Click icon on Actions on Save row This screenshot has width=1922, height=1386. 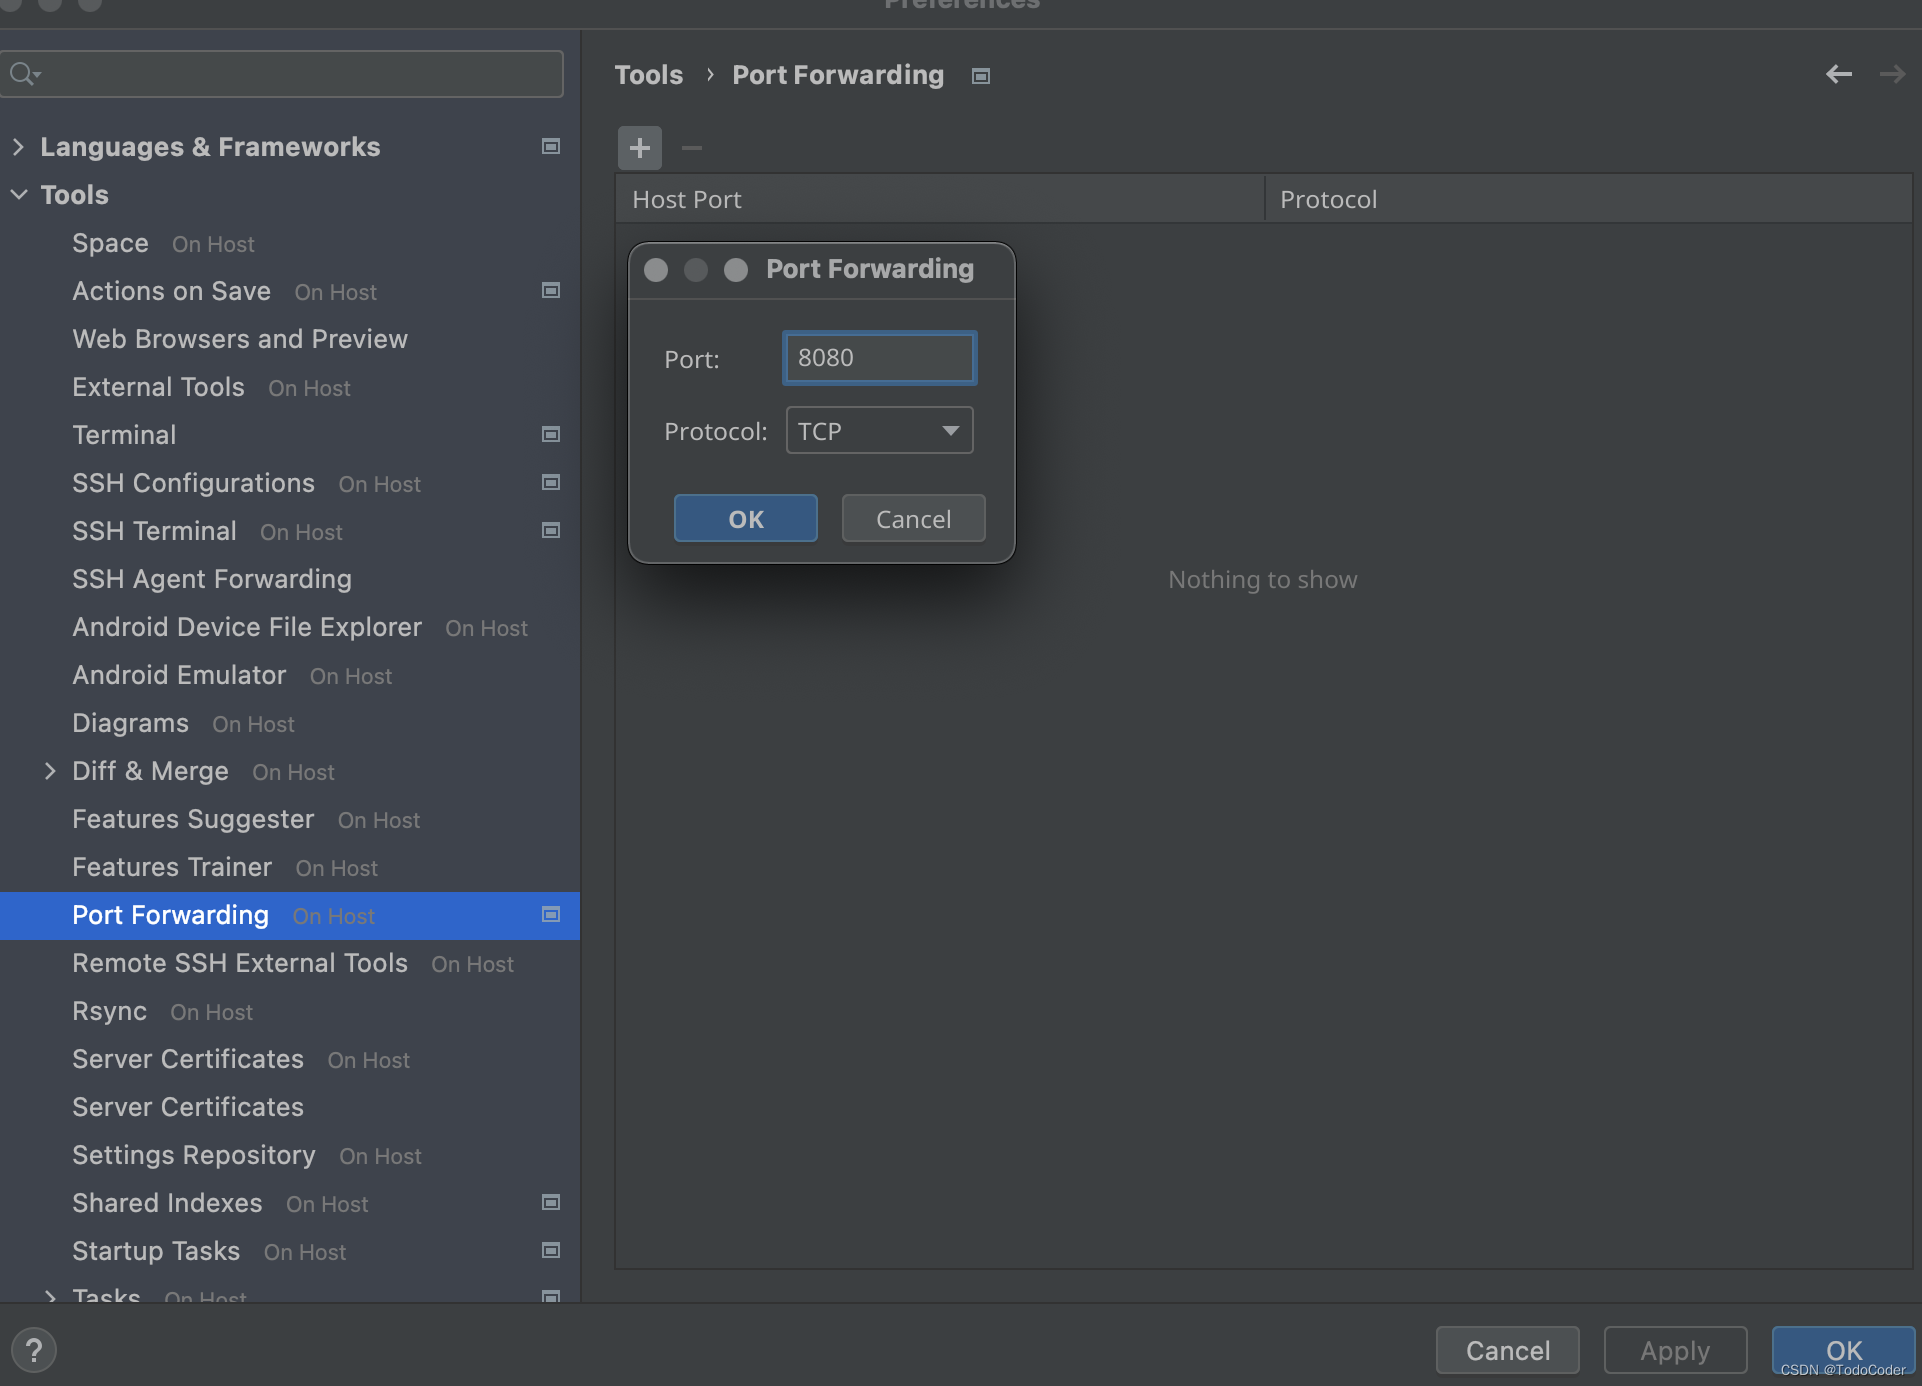pyautogui.click(x=550, y=290)
